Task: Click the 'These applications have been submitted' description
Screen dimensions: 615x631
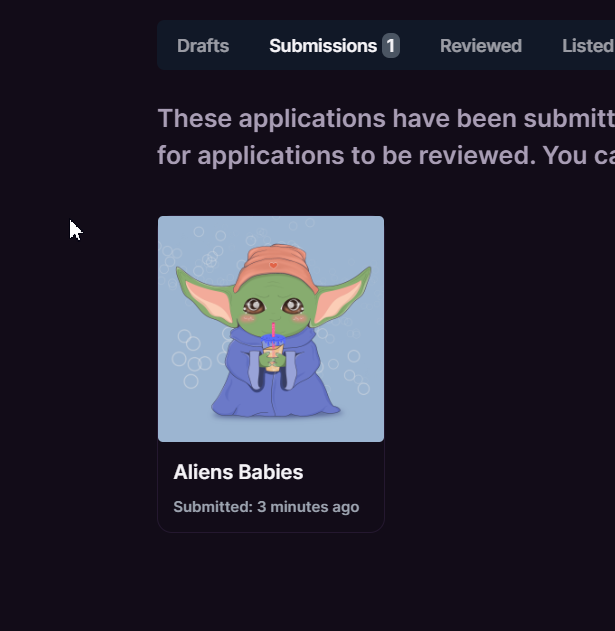Action: tap(386, 137)
